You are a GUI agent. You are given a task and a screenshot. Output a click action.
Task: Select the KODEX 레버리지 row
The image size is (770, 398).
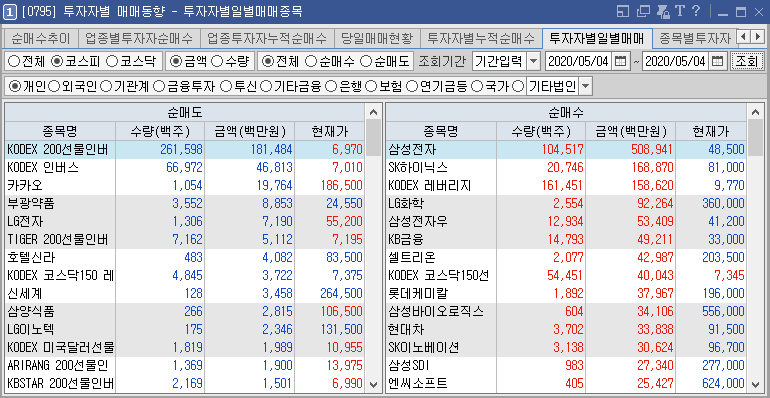(x=566, y=185)
